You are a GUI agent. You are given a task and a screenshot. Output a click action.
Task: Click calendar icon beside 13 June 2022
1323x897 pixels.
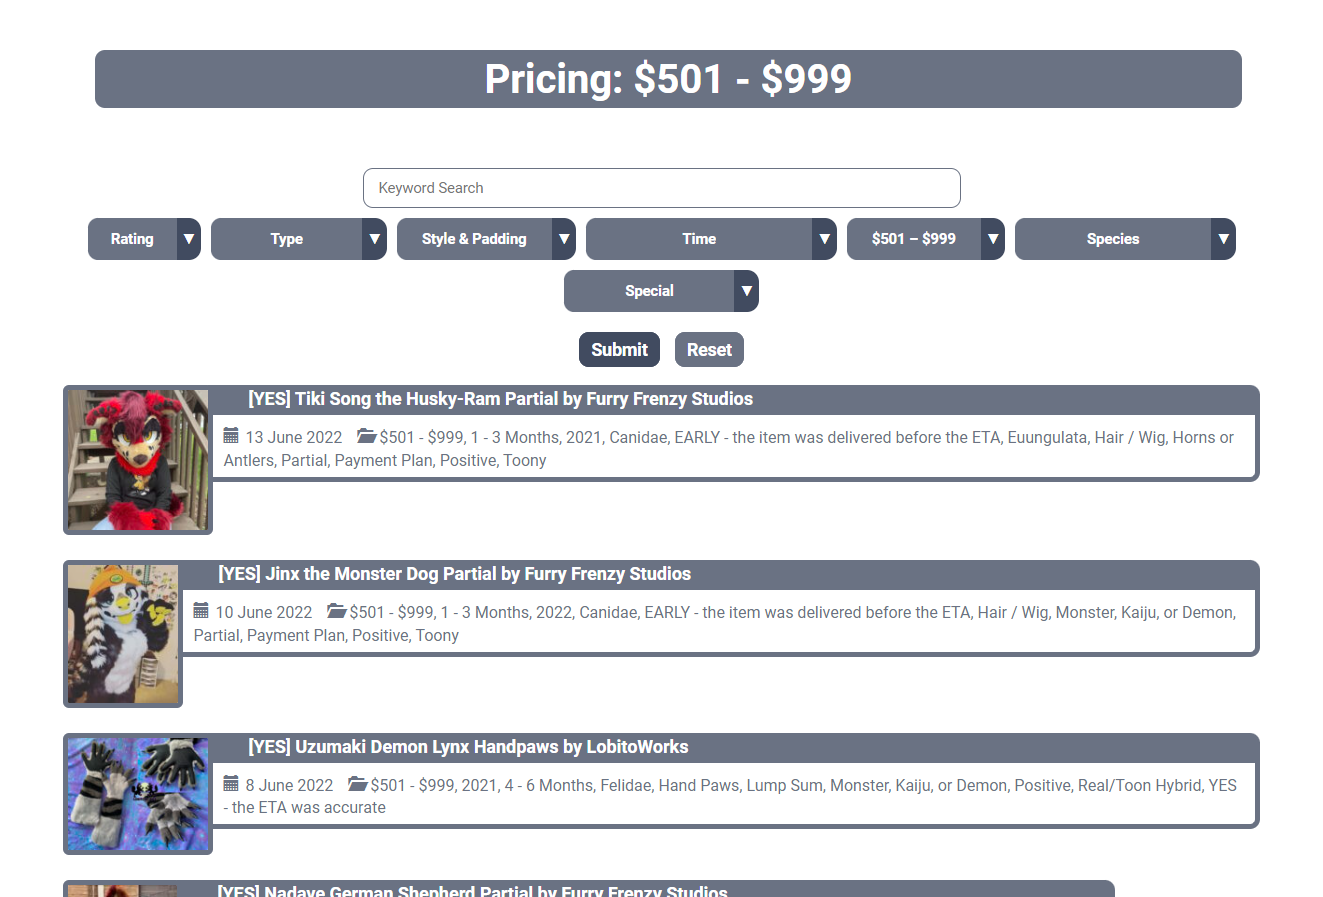[231, 436]
